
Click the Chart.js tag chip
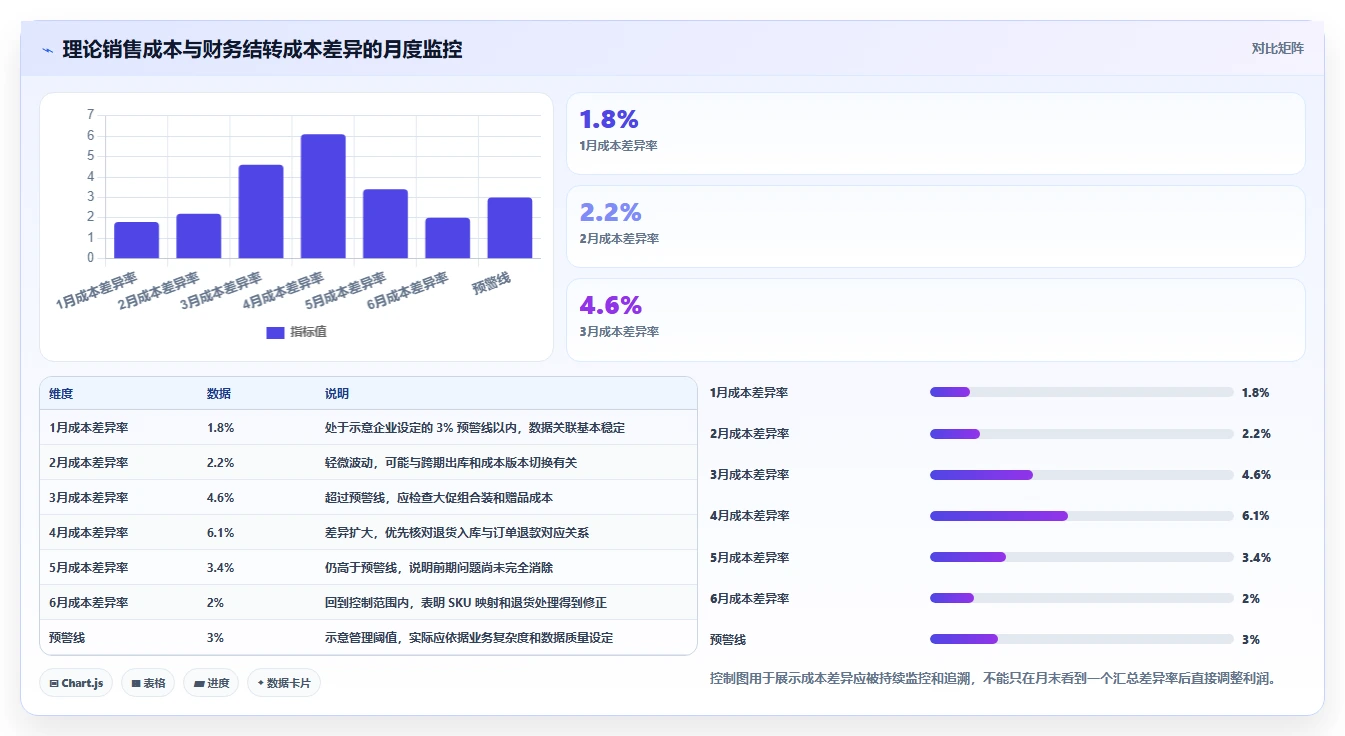click(x=77, y=683)
